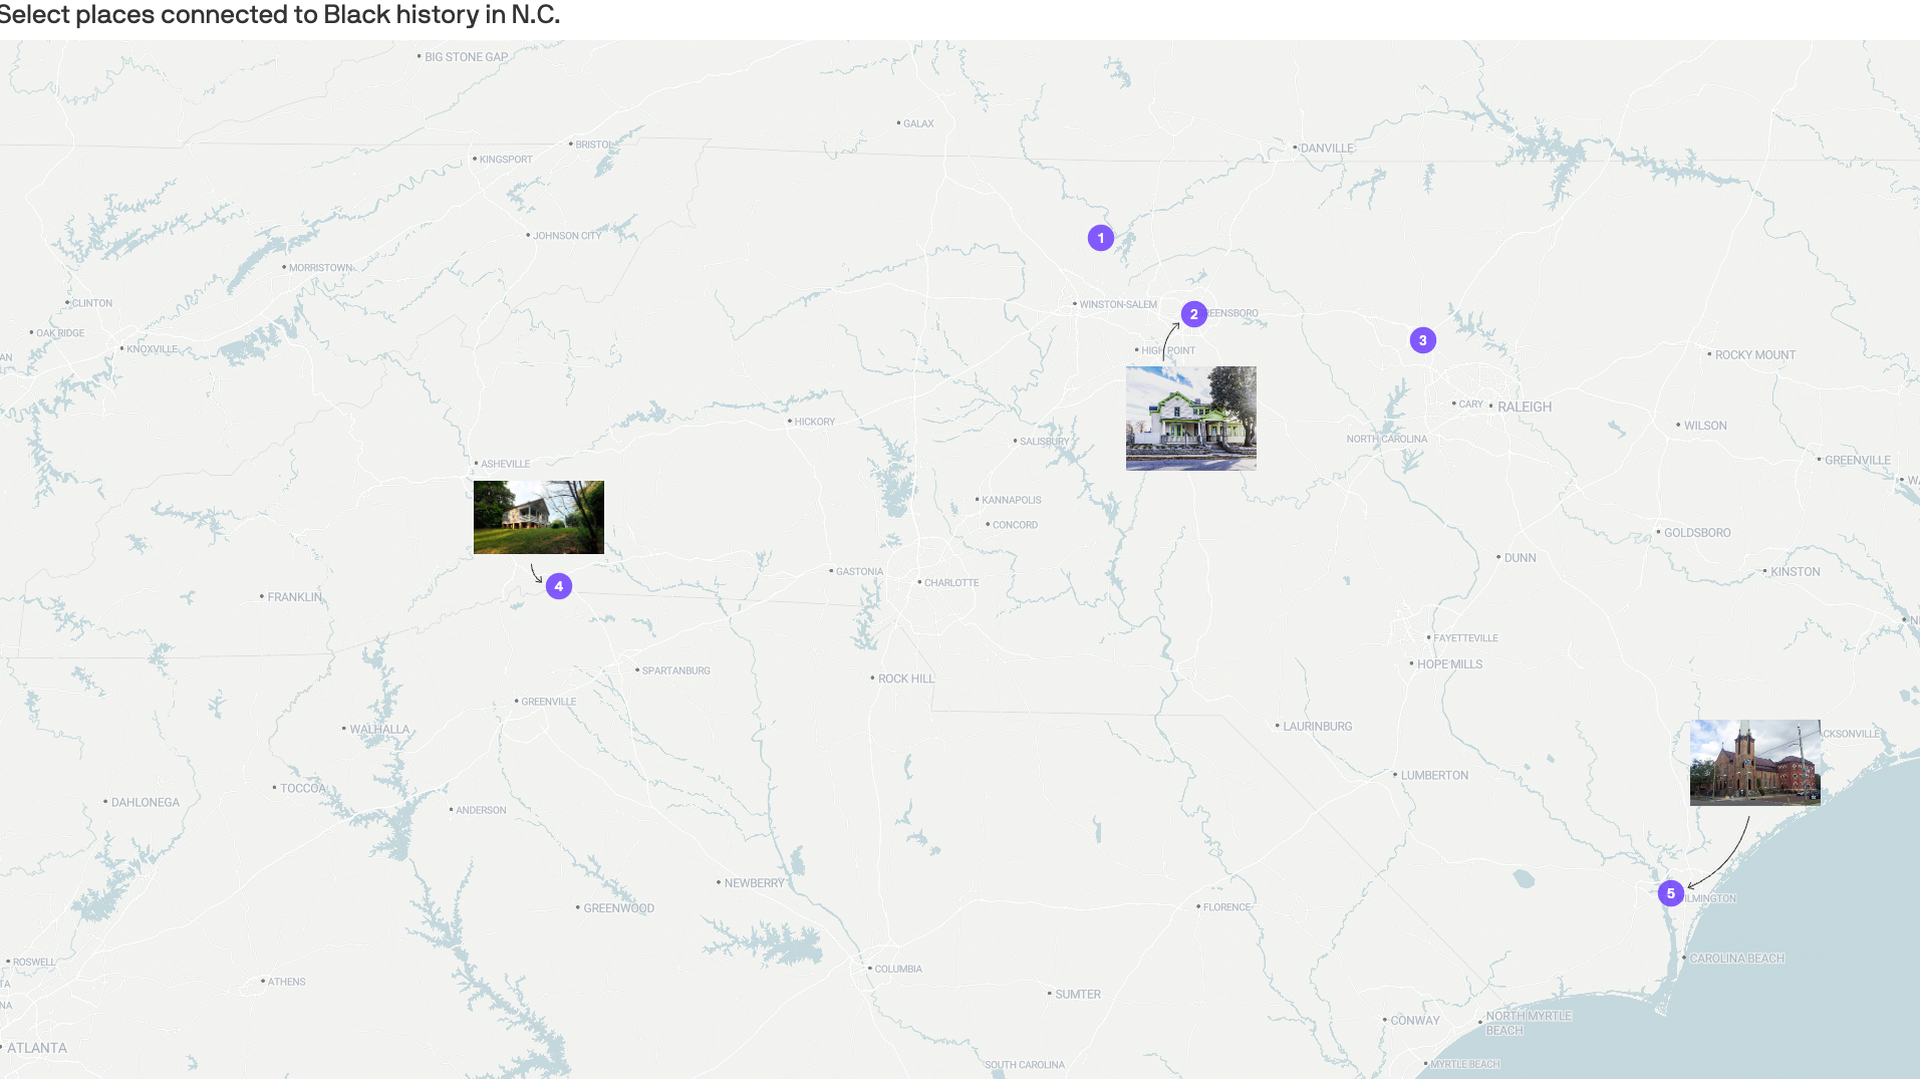Open the green-trimmed house photo thumbnail

pyautogui.click(x=1191, y=418)
